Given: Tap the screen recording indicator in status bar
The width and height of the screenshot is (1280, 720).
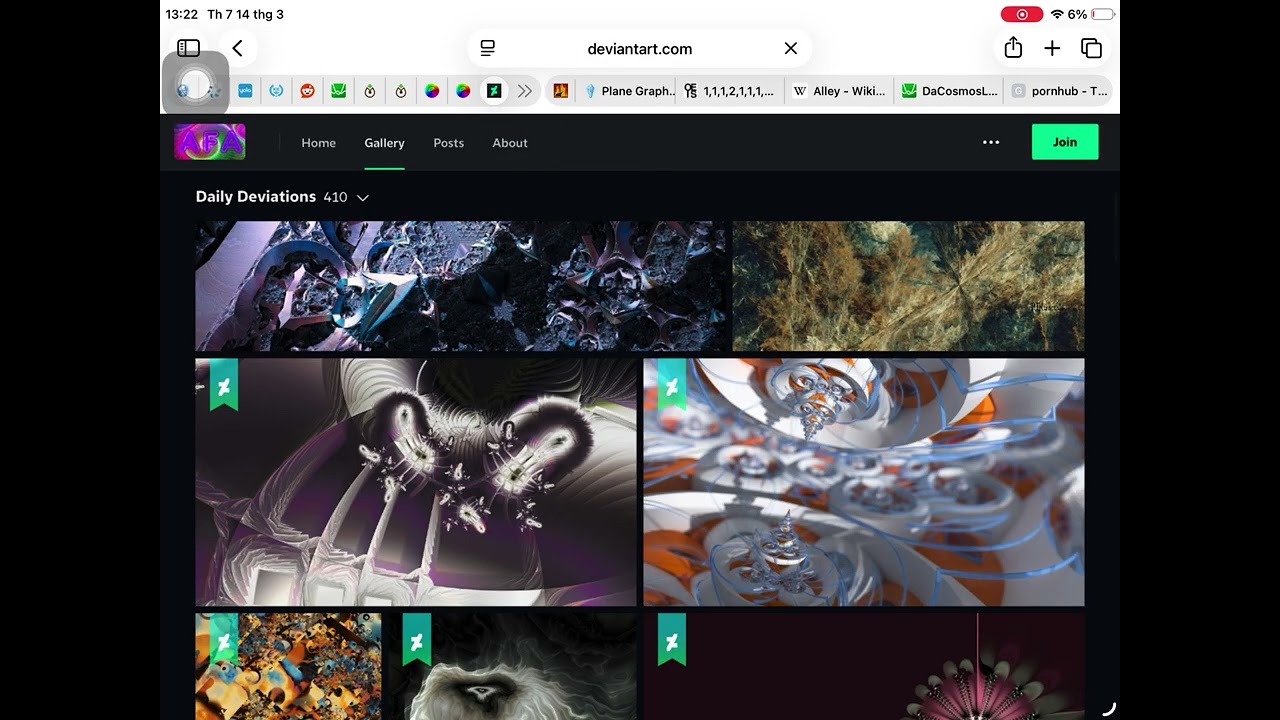Looking at the screenshot, I should click(x=1022, y=14).
